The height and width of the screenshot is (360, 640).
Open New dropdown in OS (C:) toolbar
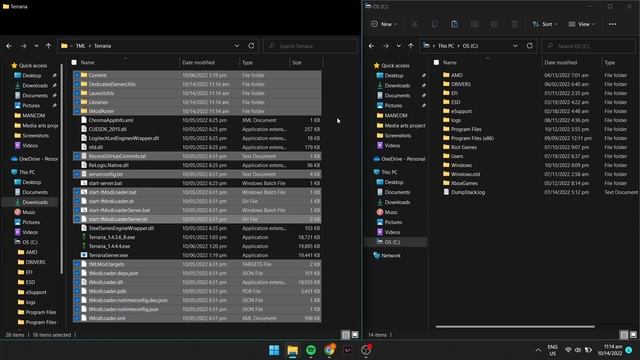(x=384, y=24)
